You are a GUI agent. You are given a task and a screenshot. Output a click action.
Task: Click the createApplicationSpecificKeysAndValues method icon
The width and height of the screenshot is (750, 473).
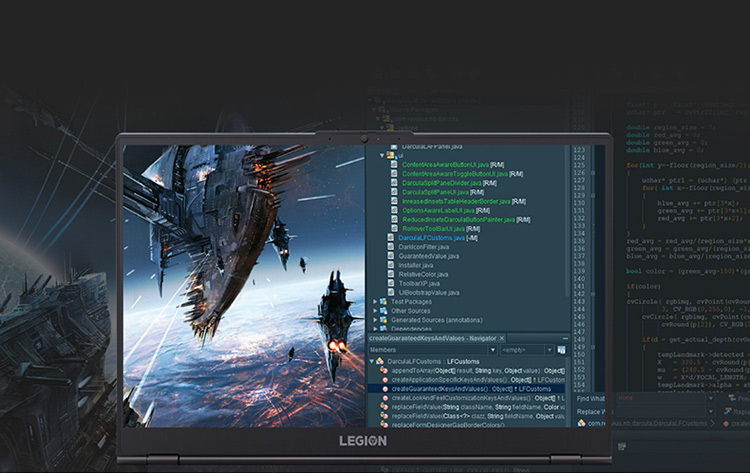click(385, 380)
